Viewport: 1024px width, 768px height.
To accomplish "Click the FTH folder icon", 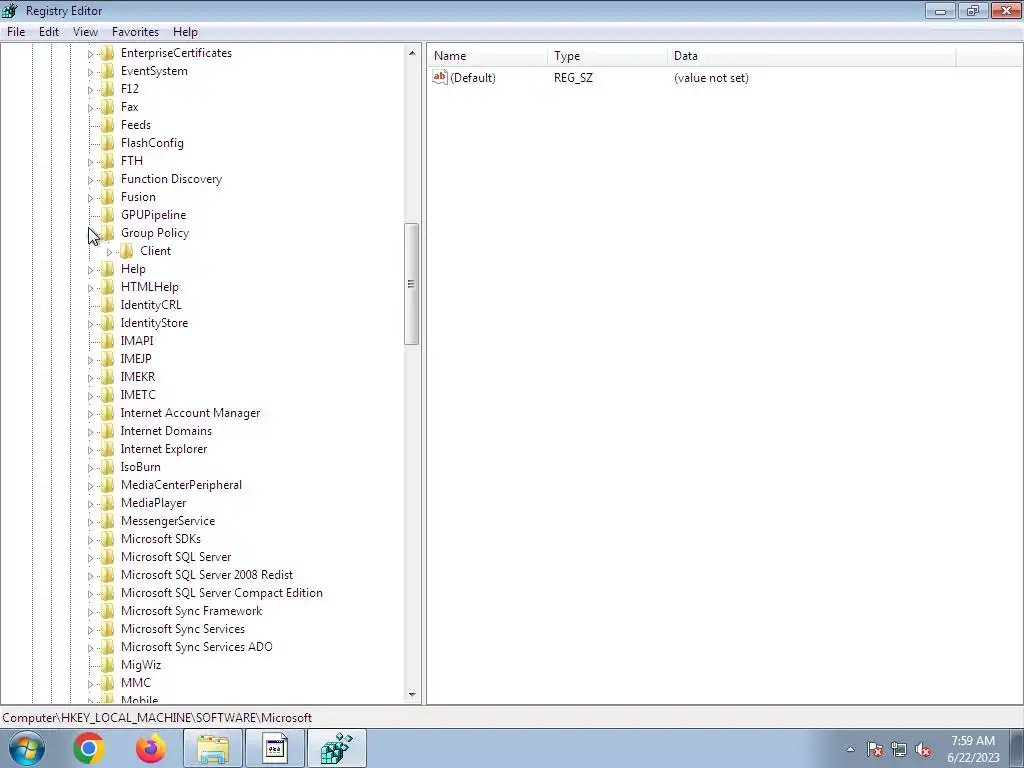I will click(108, 161).
